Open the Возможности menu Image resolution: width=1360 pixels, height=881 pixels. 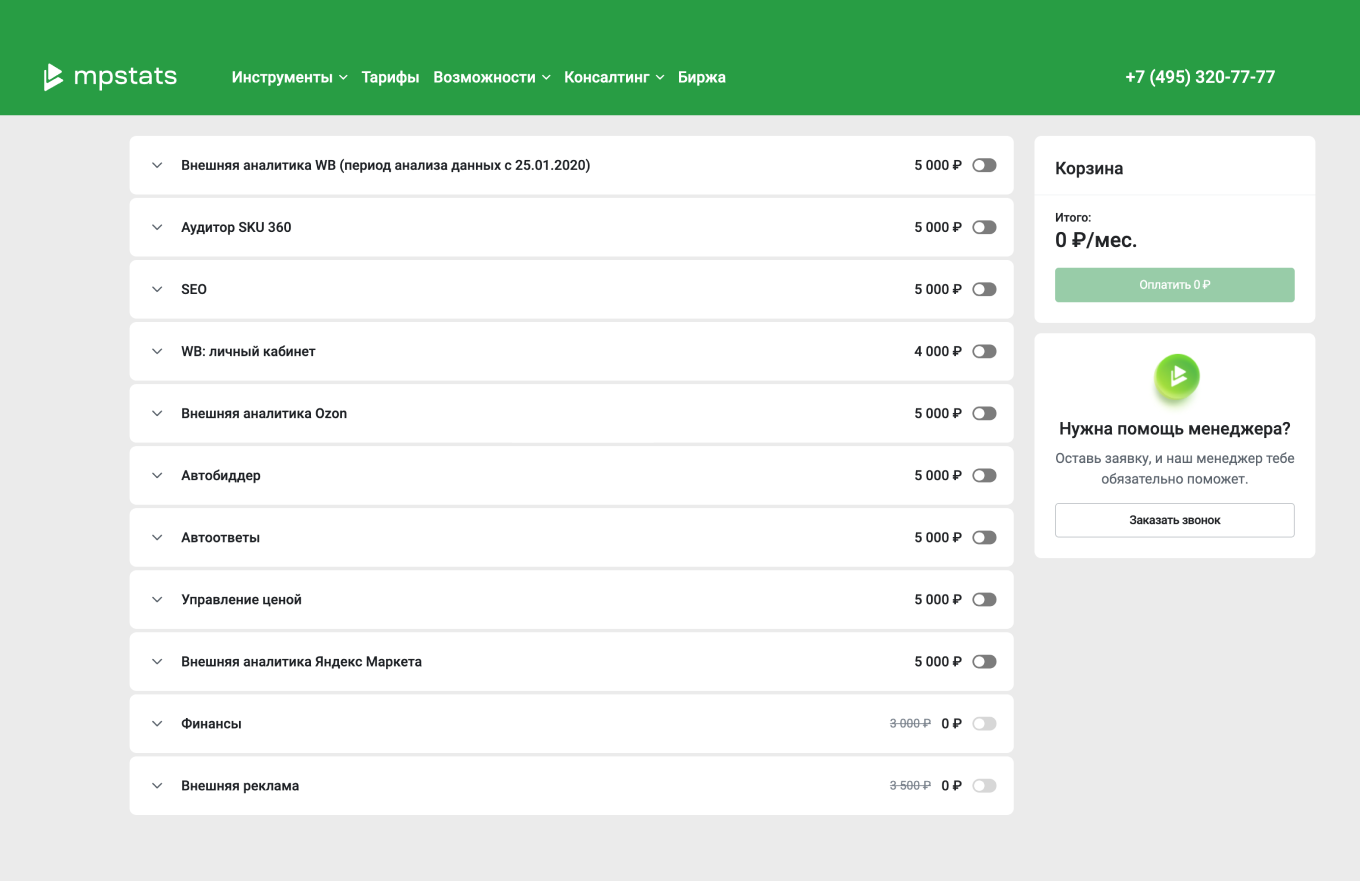click(492, 77)
